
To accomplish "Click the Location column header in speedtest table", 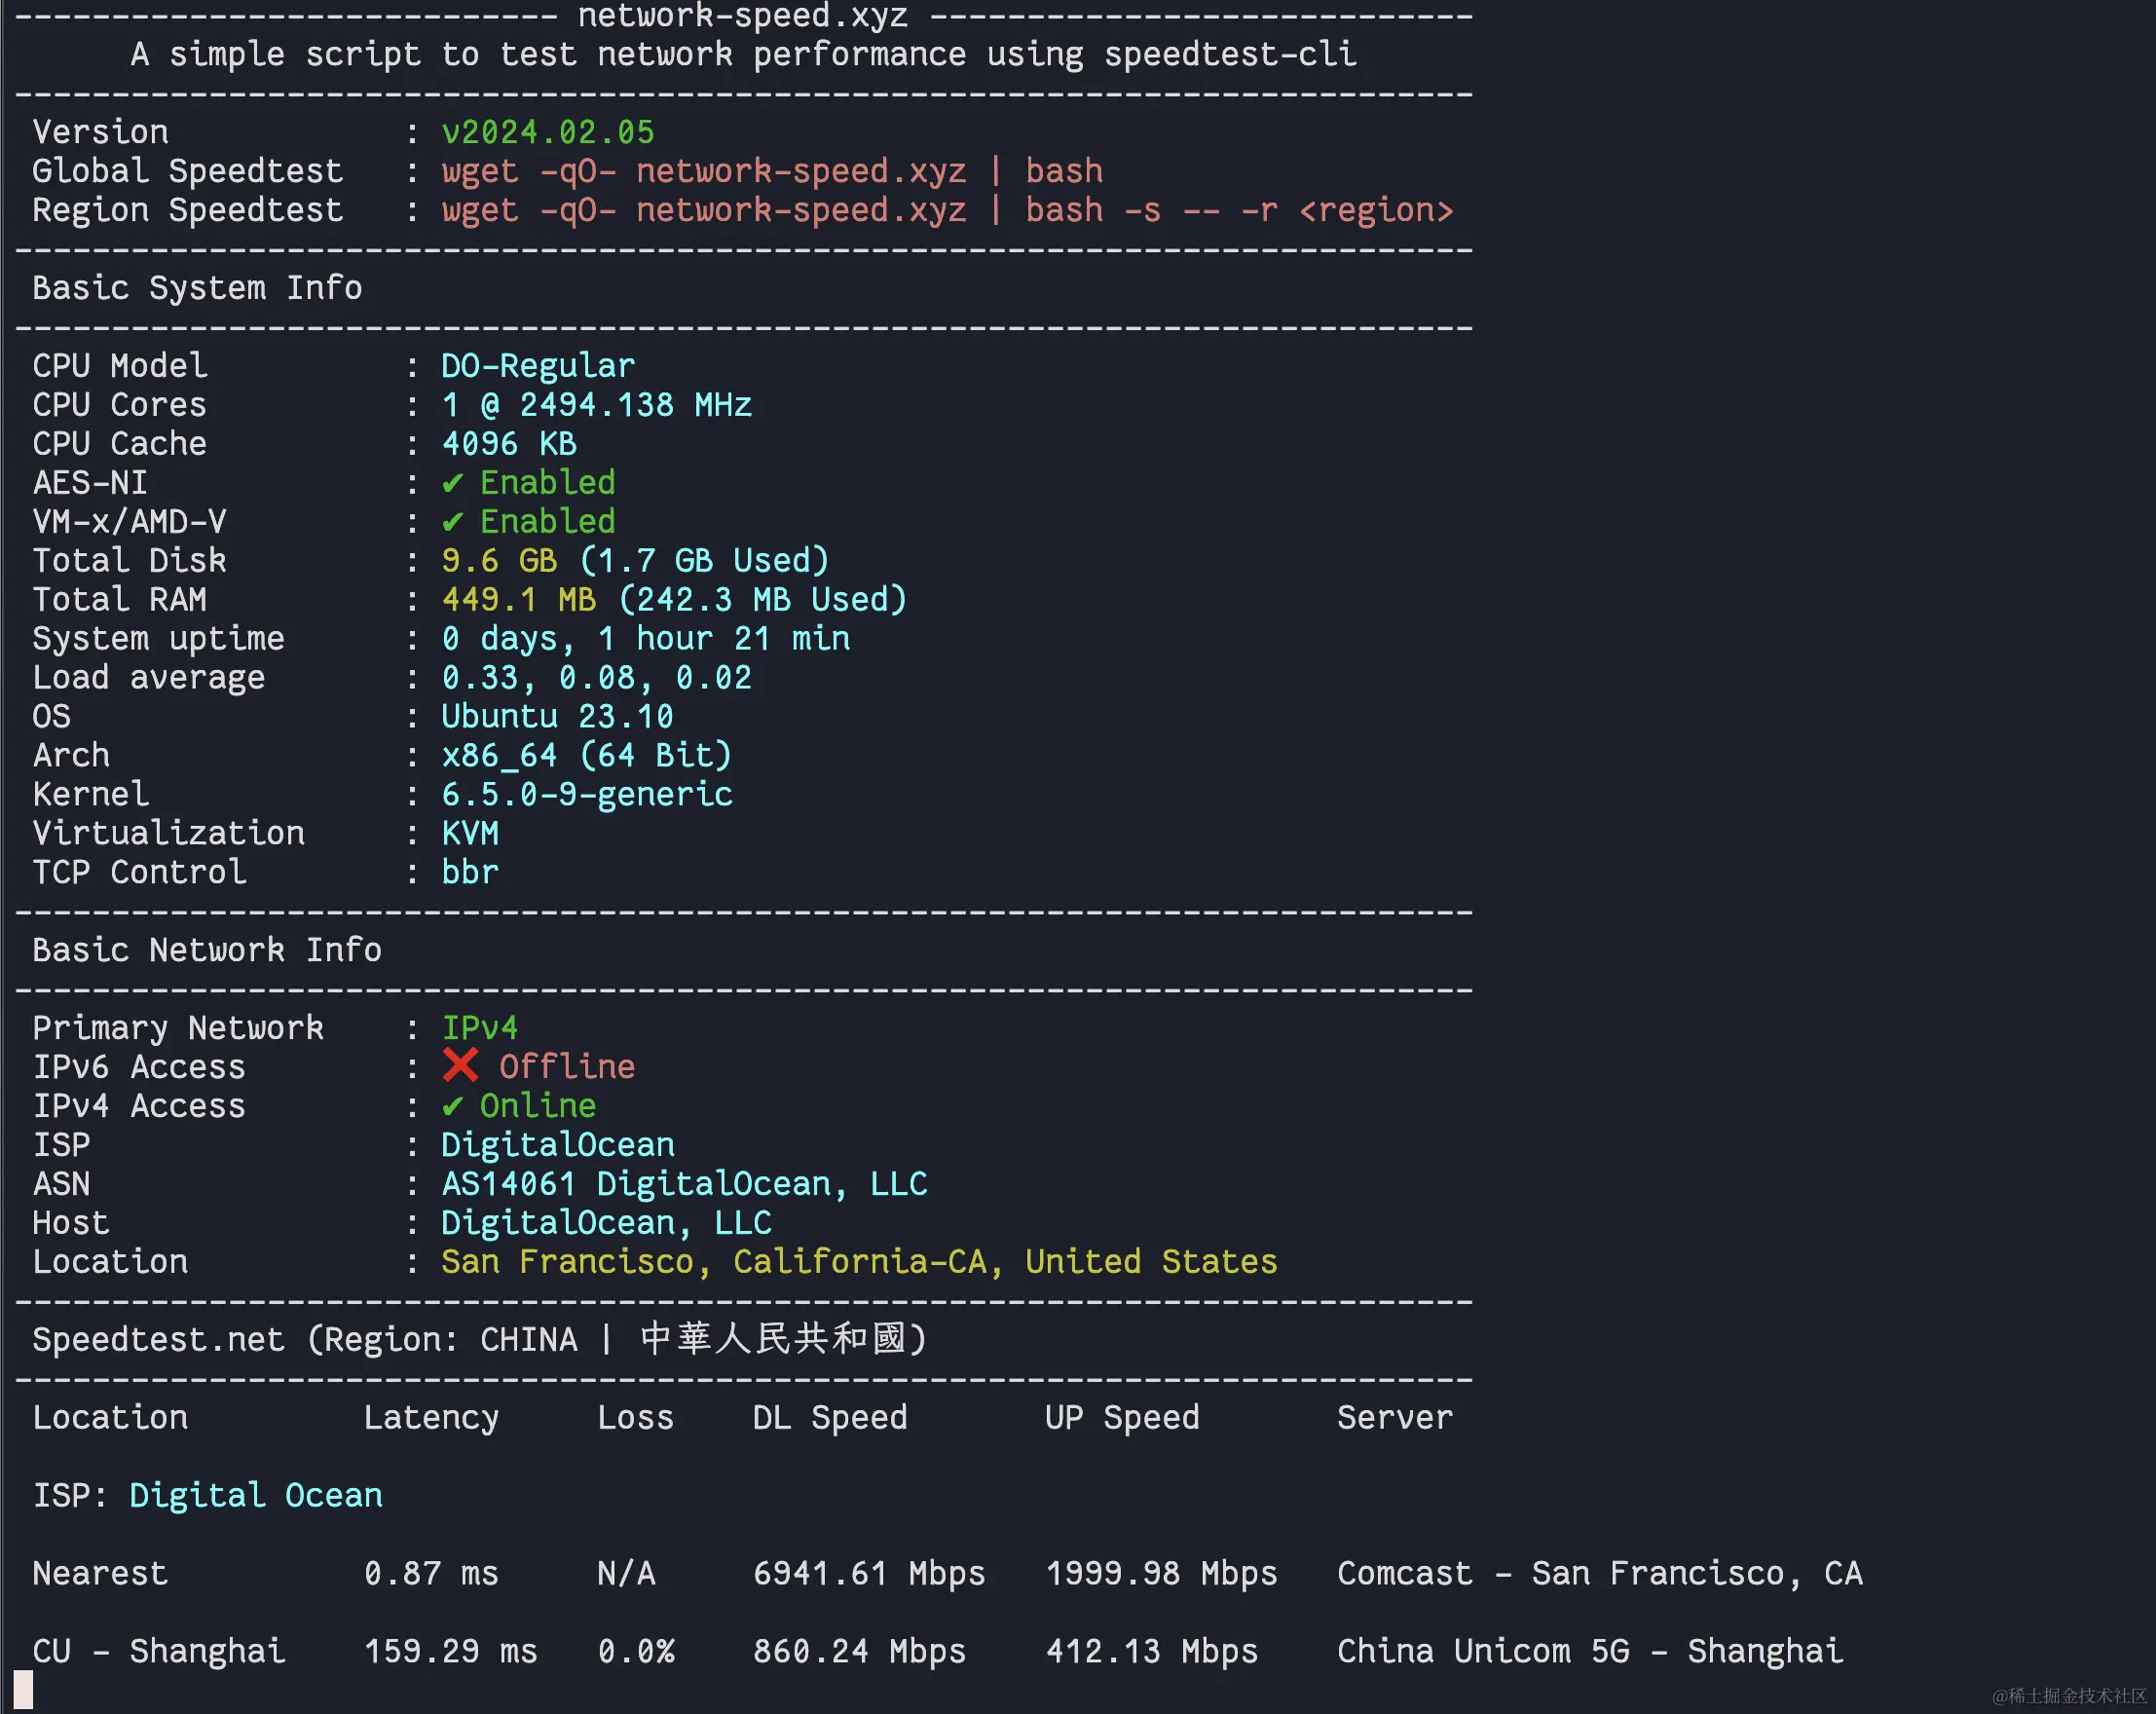I will [x=110, y=1418].
